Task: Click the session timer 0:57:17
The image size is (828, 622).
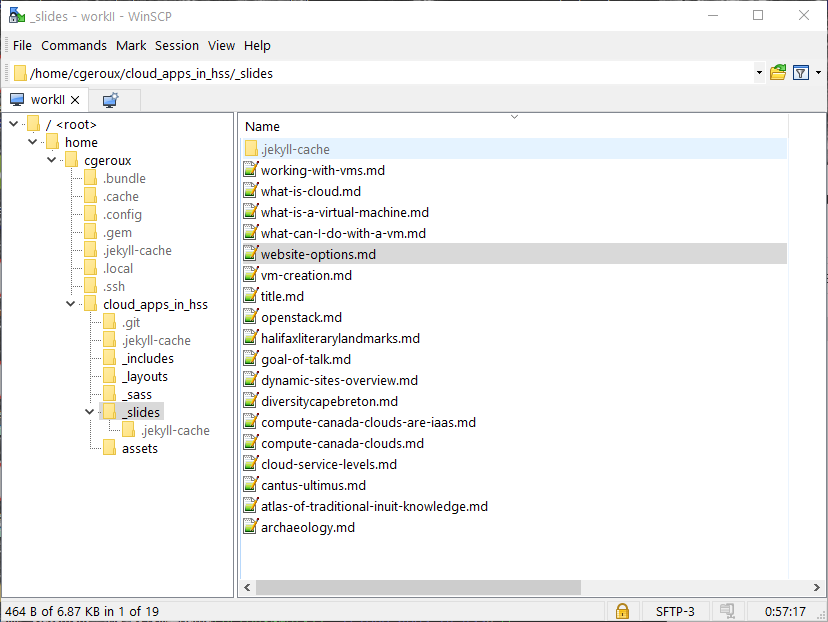Action: click(x=785, y=611)
